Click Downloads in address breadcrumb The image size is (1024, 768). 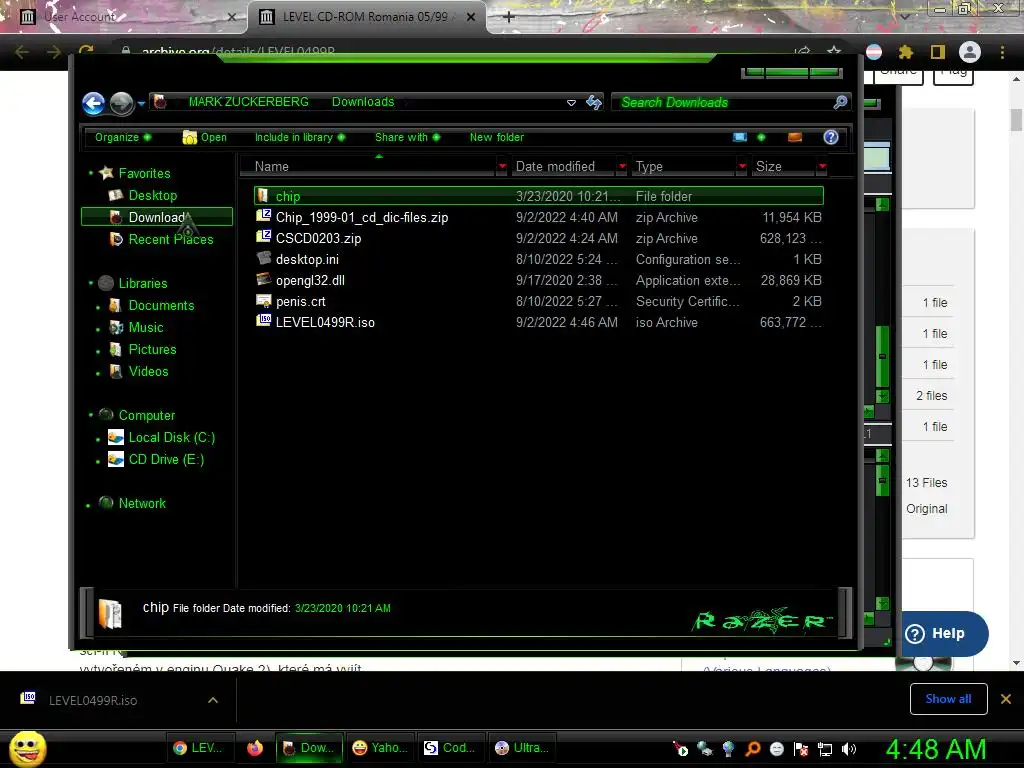coord(362,102)
